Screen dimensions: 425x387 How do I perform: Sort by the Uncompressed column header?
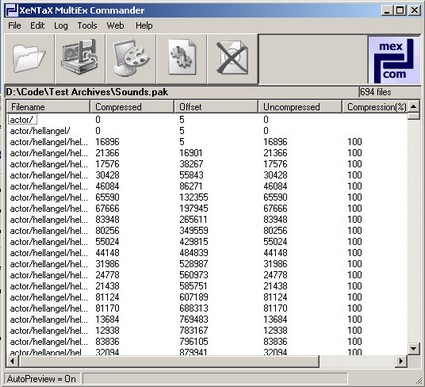(x=300, y=107)
